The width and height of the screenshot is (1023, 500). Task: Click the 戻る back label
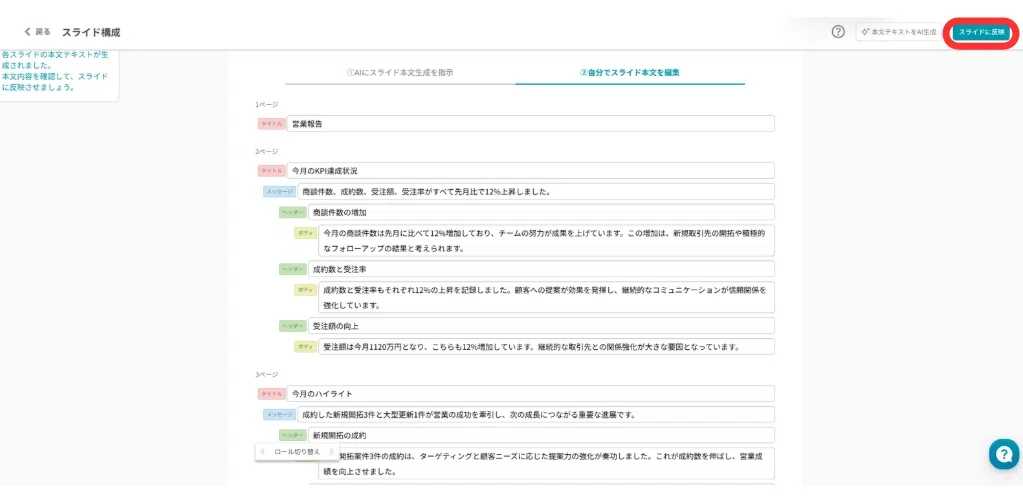(x=43, y=32)
